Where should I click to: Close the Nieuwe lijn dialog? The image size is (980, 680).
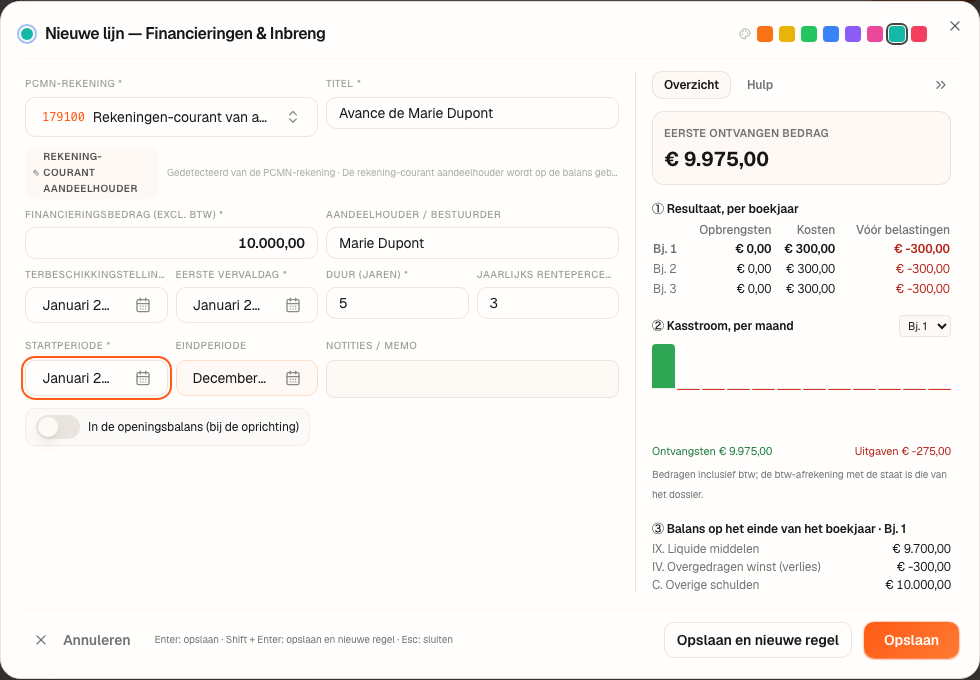[x=954, y=26]
